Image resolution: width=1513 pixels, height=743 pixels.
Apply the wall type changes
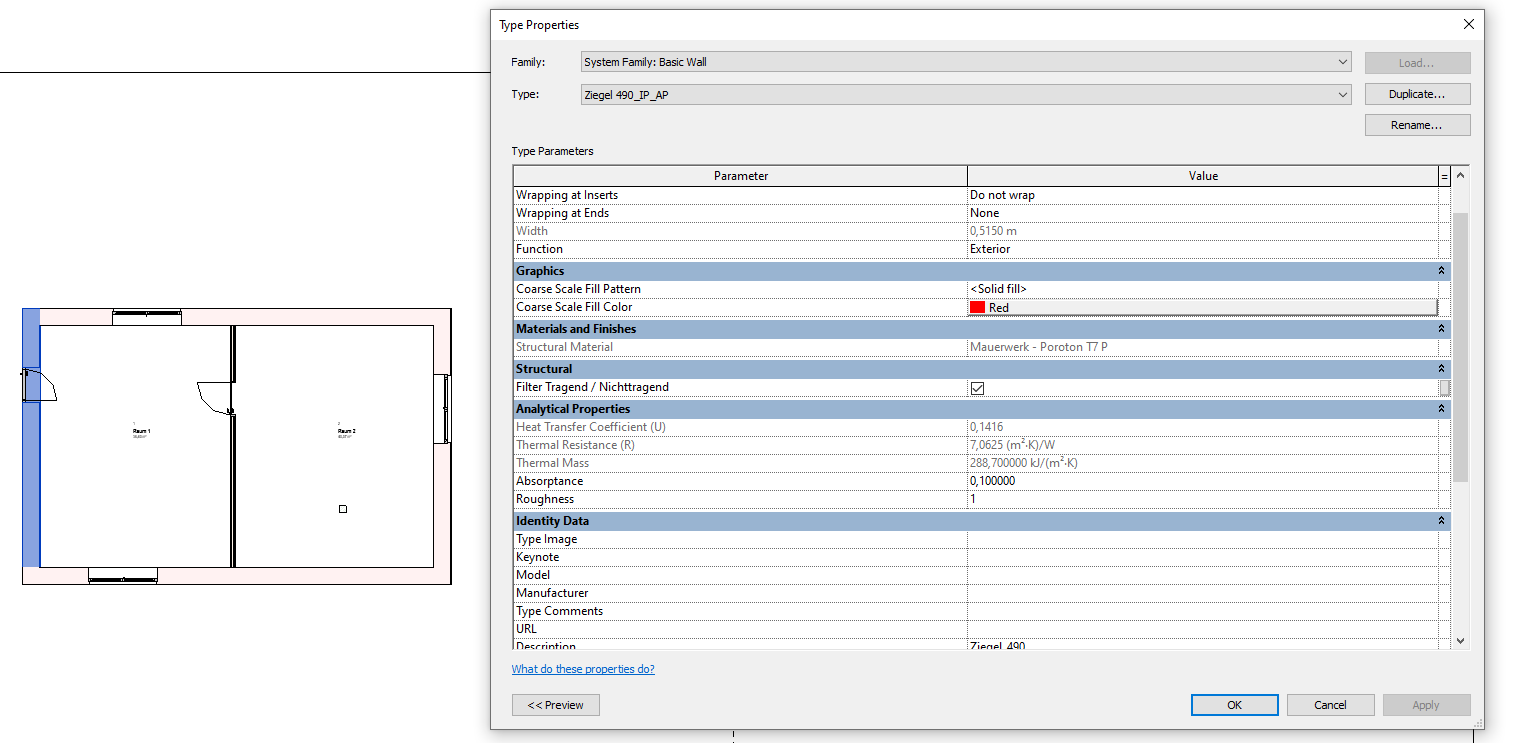tap(1426, 705)
